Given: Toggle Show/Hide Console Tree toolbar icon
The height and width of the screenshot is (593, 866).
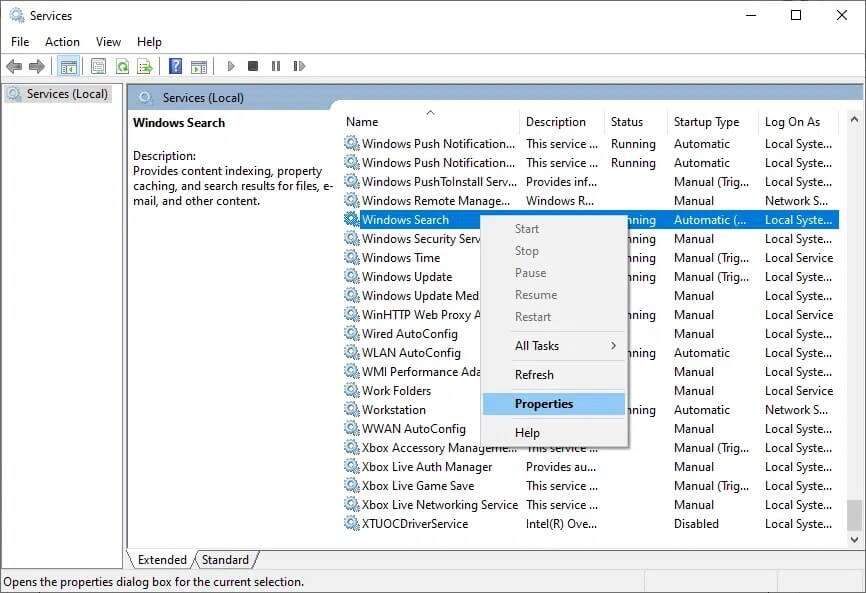Looking at the screenshot, I should coord(68,67).
